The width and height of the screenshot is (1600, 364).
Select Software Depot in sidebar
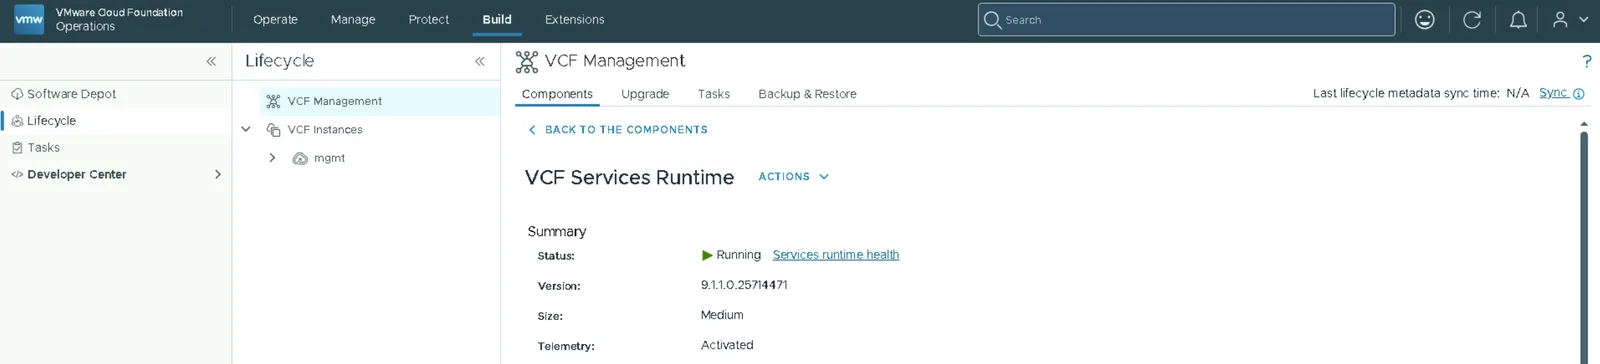[x=72, y=94]
